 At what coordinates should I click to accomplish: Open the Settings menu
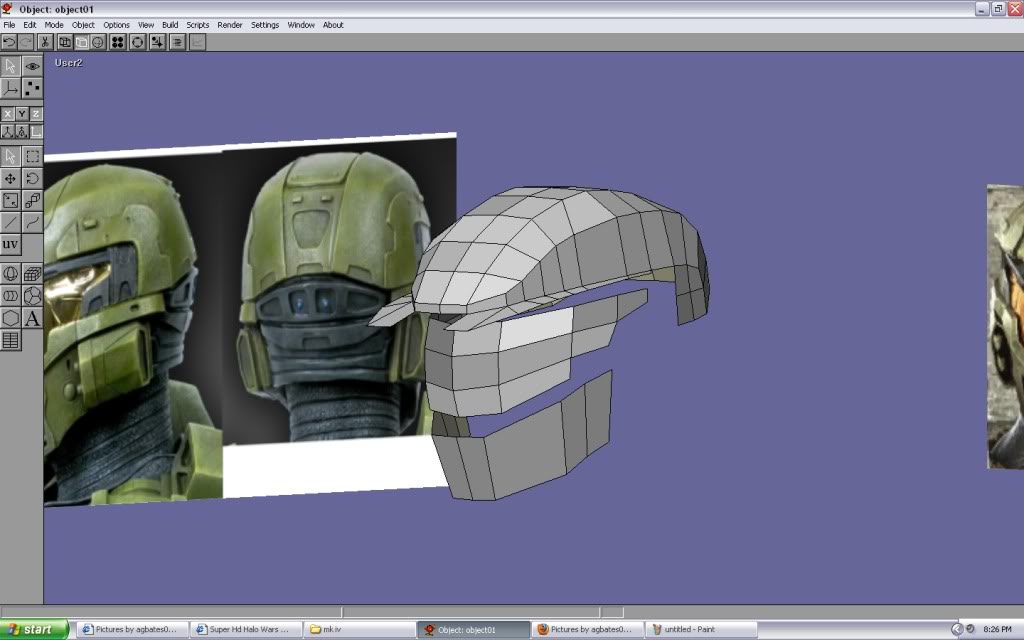point(264,25)
